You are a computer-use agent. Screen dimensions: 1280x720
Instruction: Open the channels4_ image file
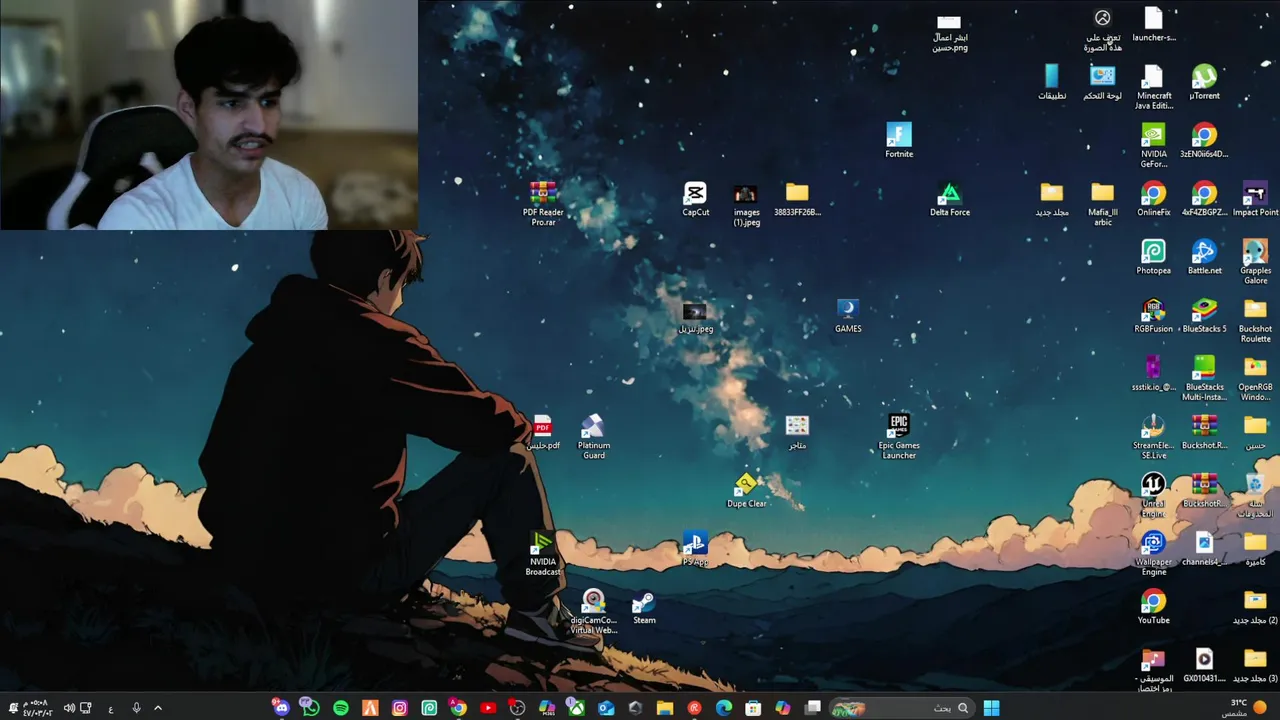point(1204,547)
